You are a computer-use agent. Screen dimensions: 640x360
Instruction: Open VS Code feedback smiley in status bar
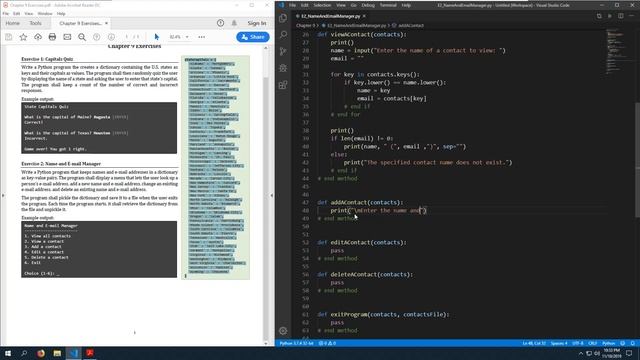coord(622,343)
